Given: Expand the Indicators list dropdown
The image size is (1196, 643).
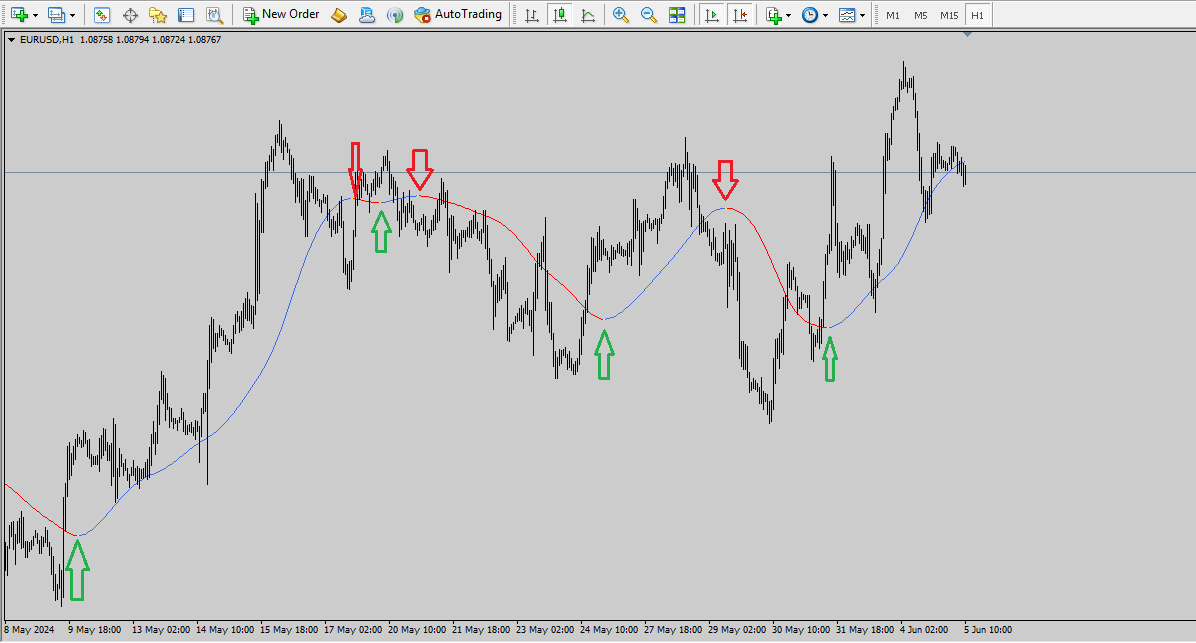Looking at the screenshot, I should 788,16.
